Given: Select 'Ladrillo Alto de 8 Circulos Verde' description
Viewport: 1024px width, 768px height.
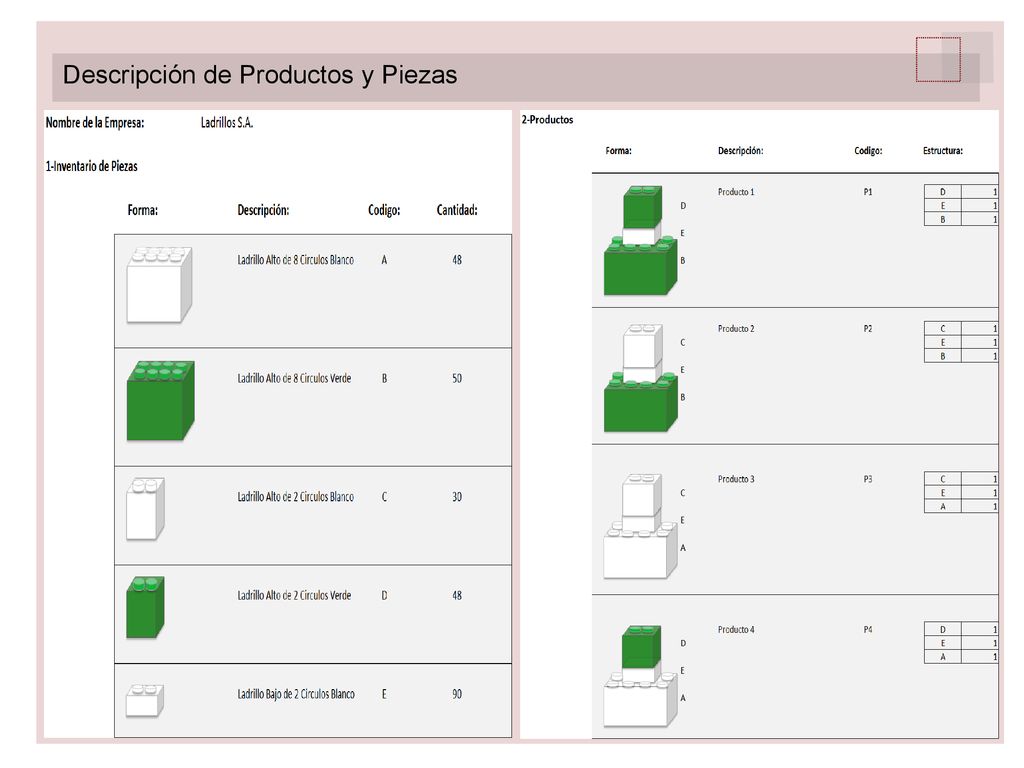Looking at the screenshot, I should (295, 378).
